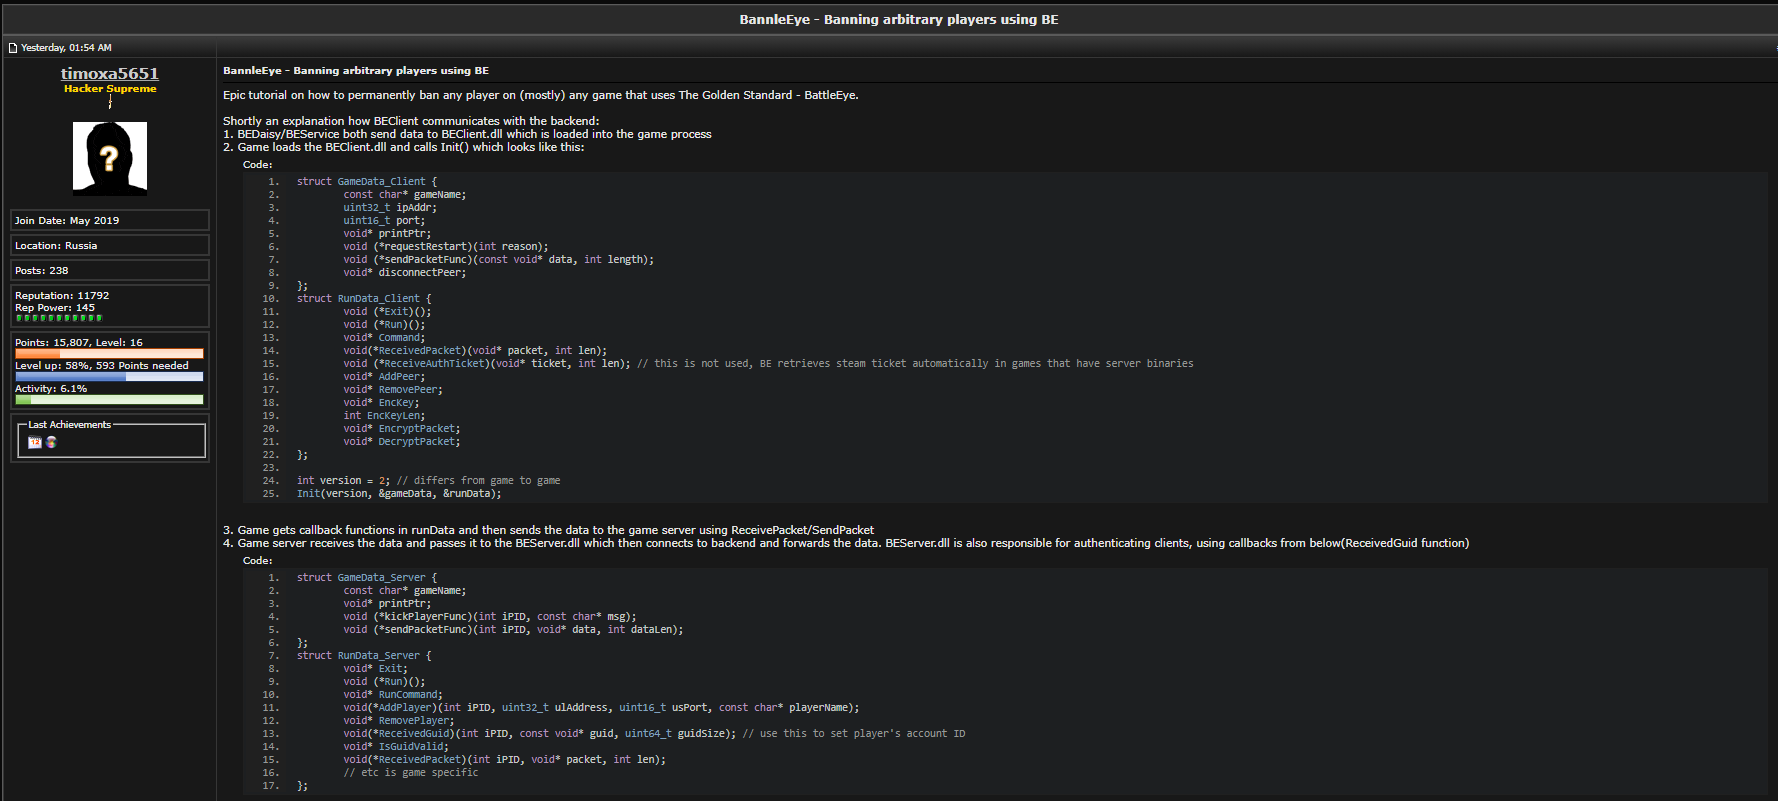Click the green Activity progress bar
1778x801 pixels.
(x=109, y=399)
